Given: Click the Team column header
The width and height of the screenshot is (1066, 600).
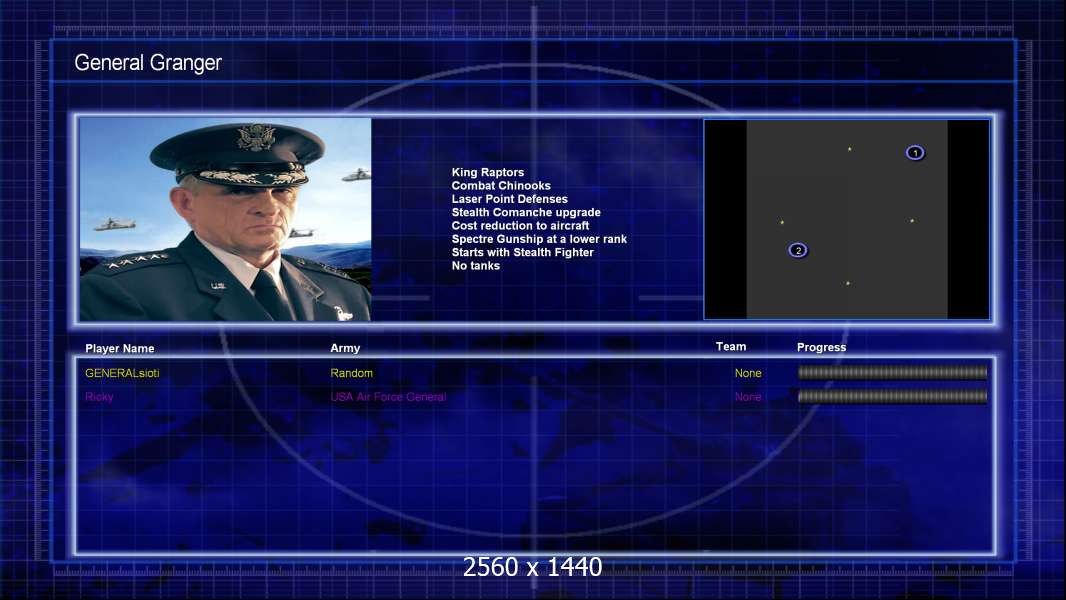Looking at the screenshot, I should click(731, 347).
